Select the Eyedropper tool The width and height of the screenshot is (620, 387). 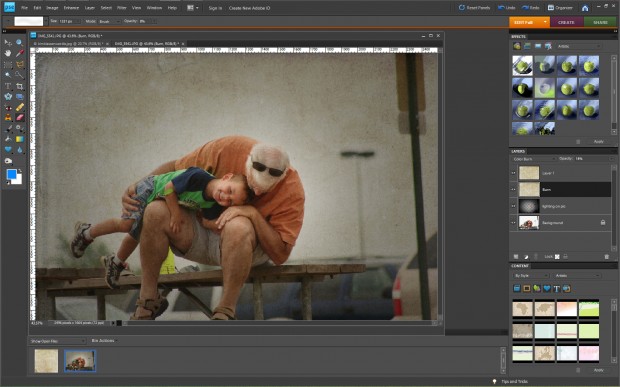click(x=19, y=53)
